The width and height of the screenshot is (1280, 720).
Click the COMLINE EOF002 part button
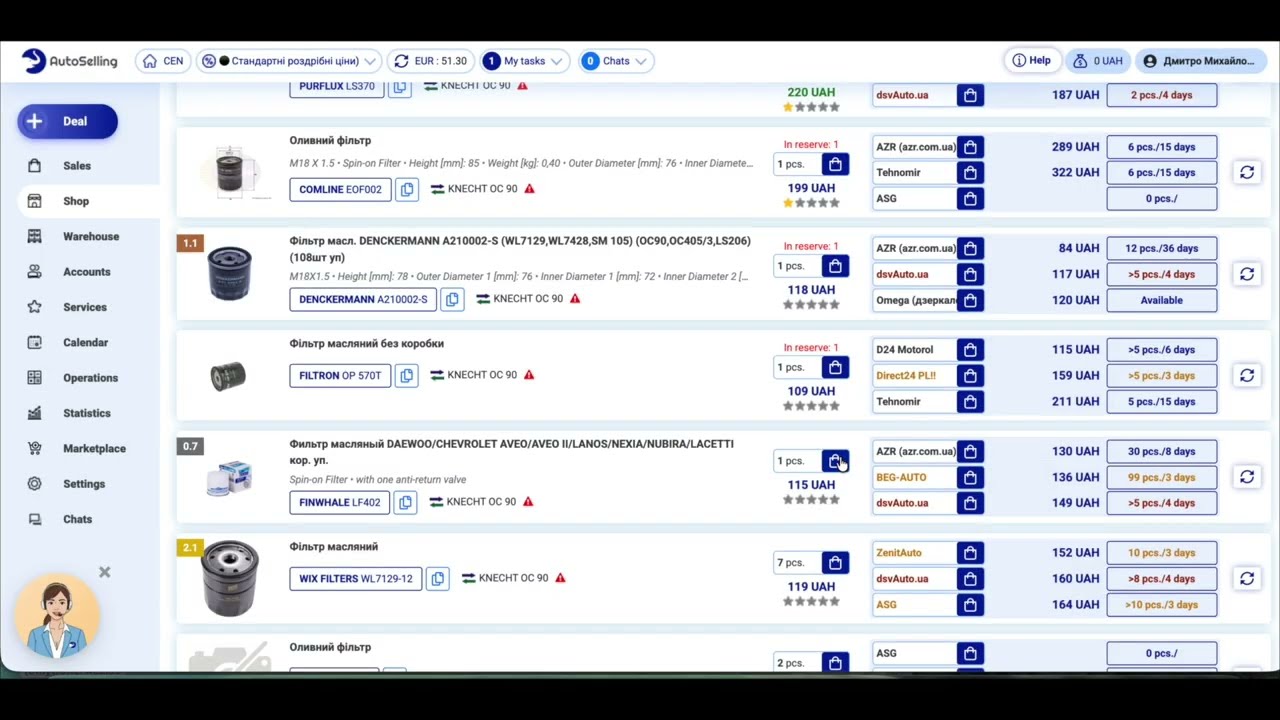coord(340,189)
